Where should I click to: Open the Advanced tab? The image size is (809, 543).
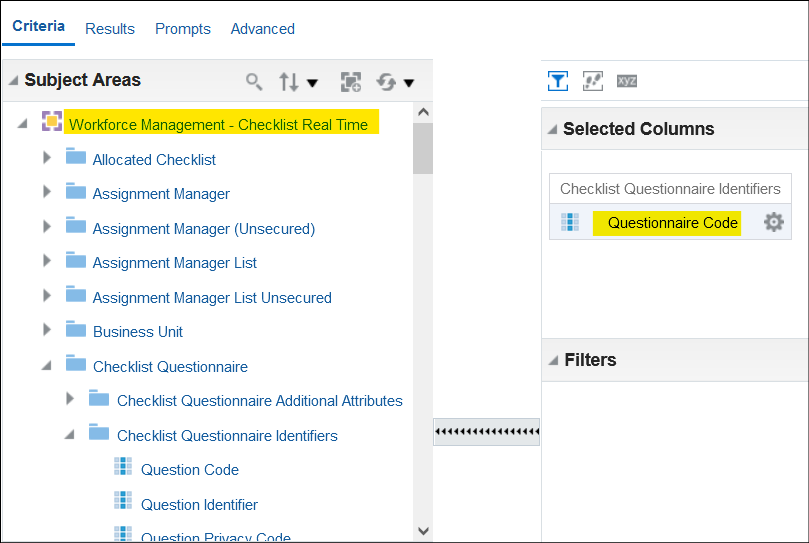[x=263, y=29]
